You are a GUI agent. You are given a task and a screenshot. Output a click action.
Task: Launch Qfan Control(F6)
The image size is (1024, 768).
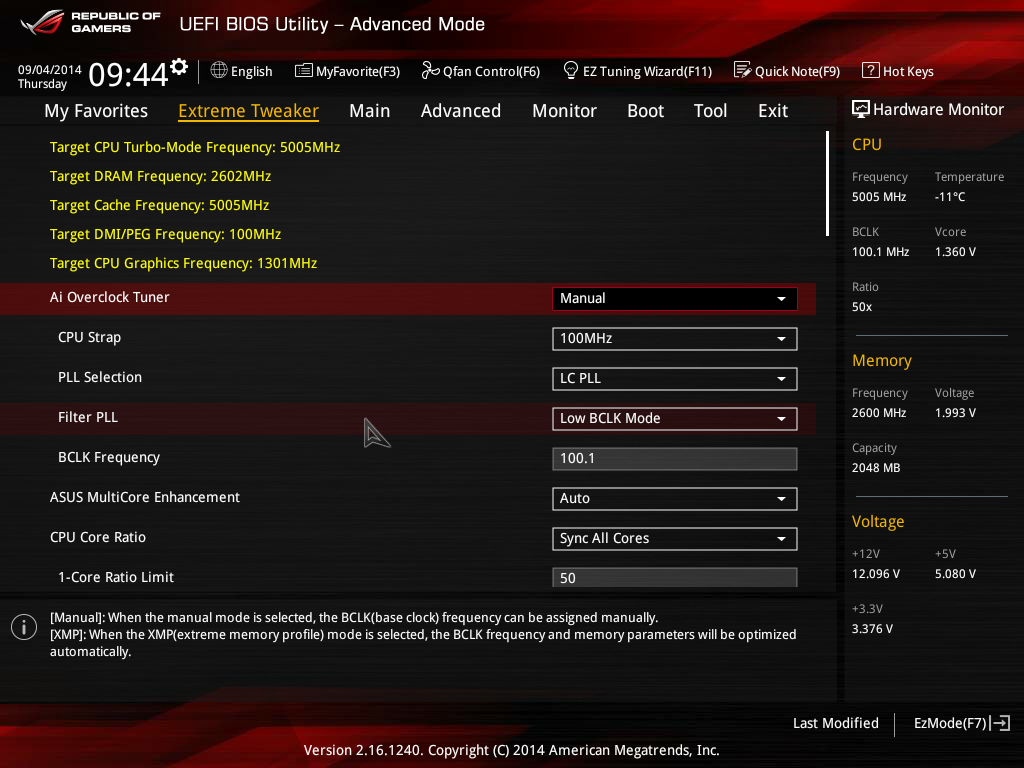click(481, 71)
